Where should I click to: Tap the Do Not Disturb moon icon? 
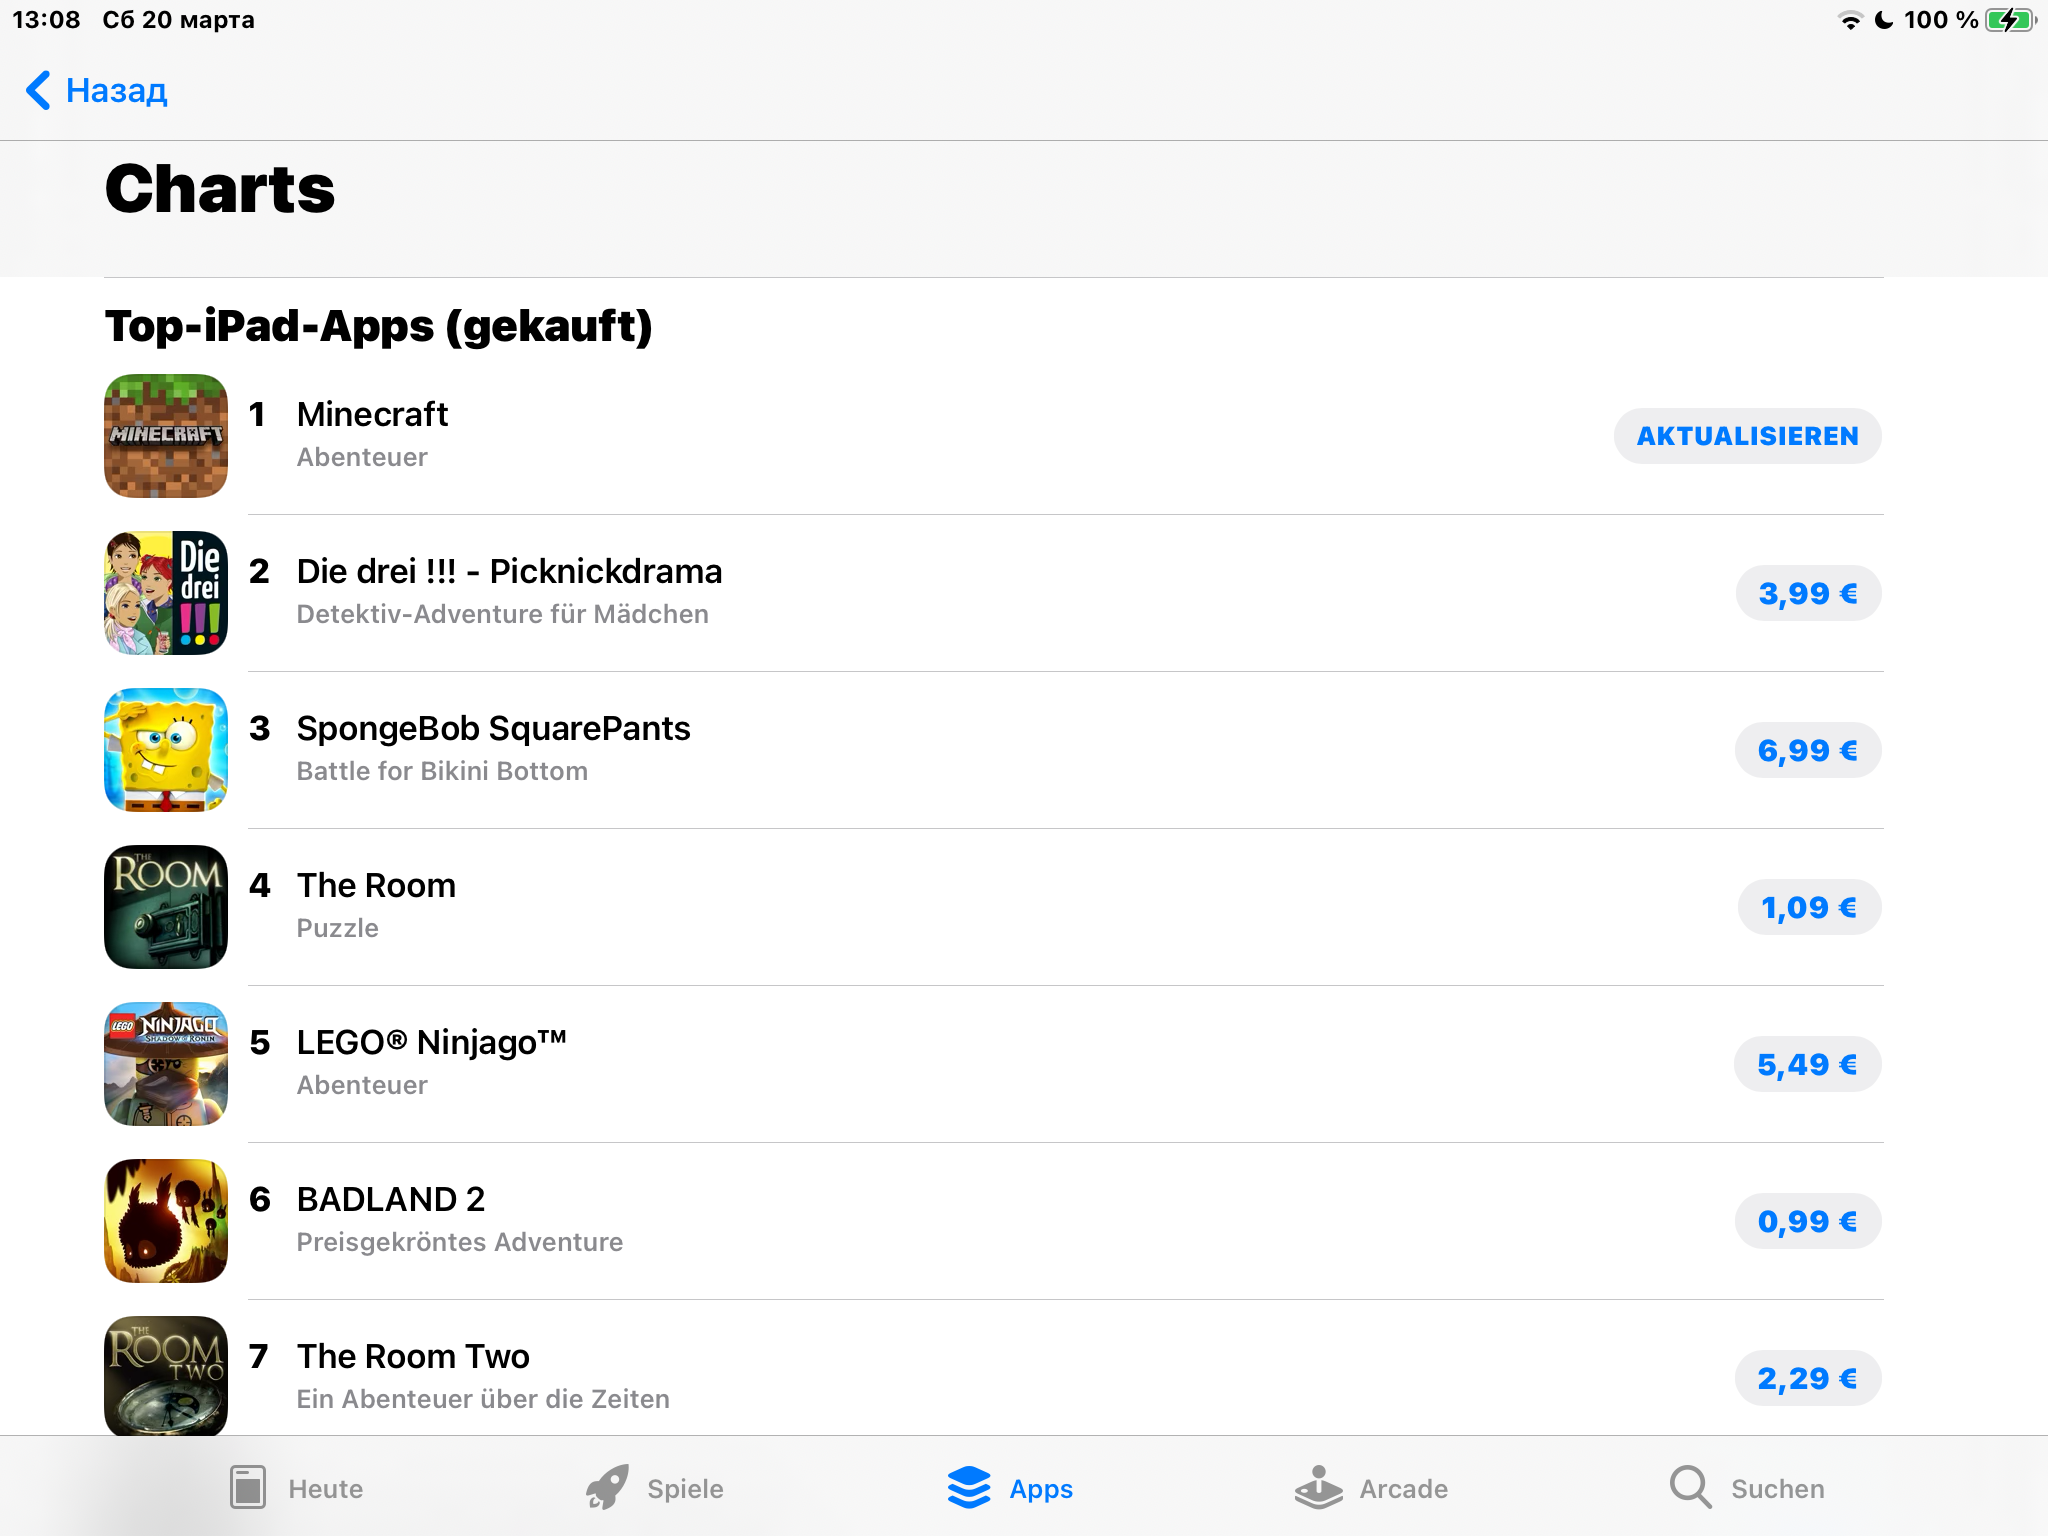pos(1884,20)
